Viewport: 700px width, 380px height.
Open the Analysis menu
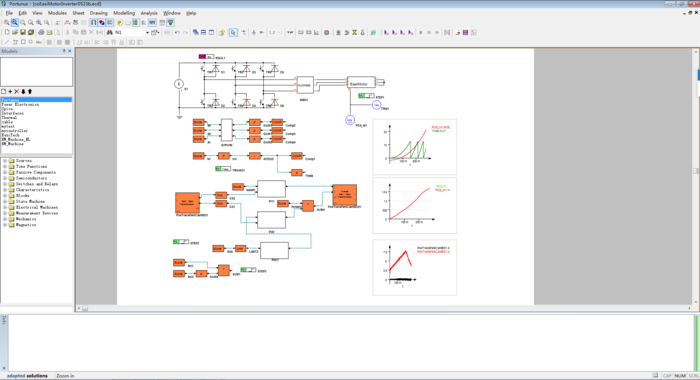tap(149, 13)
